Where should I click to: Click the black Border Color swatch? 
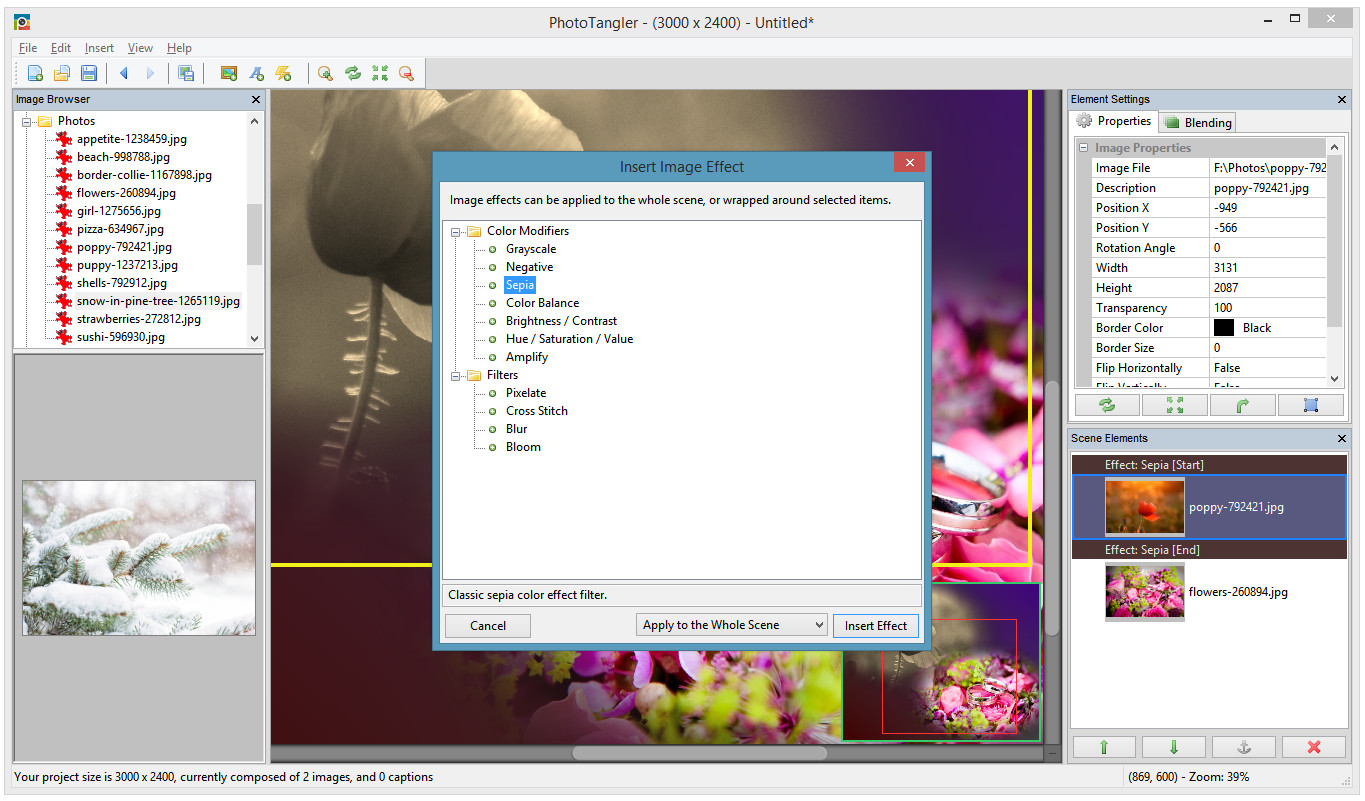point(1224,327)
